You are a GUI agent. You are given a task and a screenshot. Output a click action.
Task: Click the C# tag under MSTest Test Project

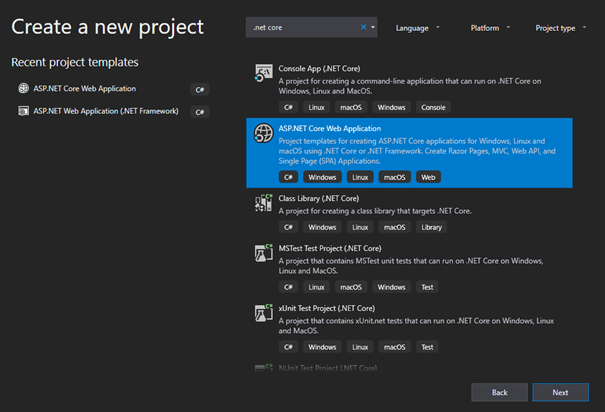point(288,287)
